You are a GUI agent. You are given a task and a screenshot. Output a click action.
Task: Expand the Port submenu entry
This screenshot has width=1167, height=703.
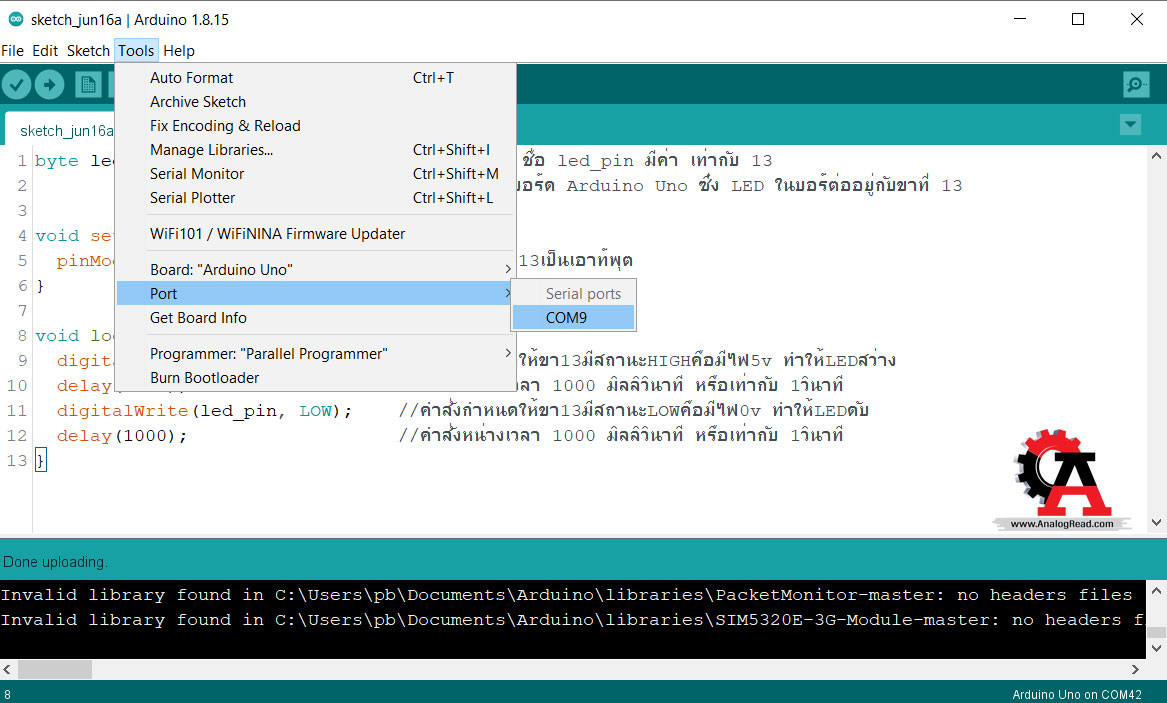(316, 293)
